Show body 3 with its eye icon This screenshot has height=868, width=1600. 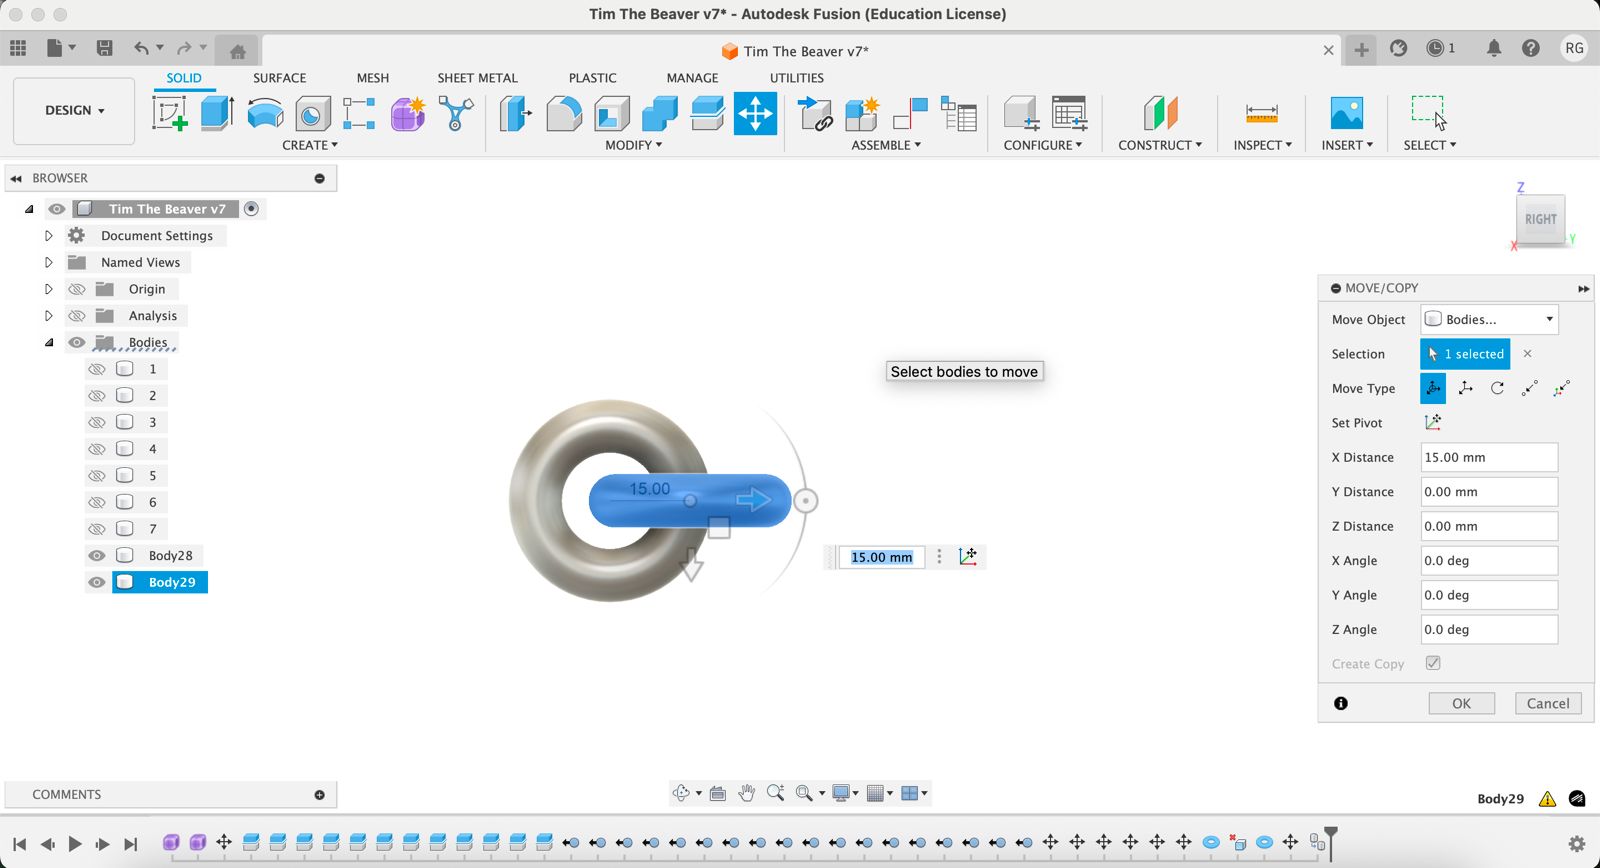(x=97, y=423)
